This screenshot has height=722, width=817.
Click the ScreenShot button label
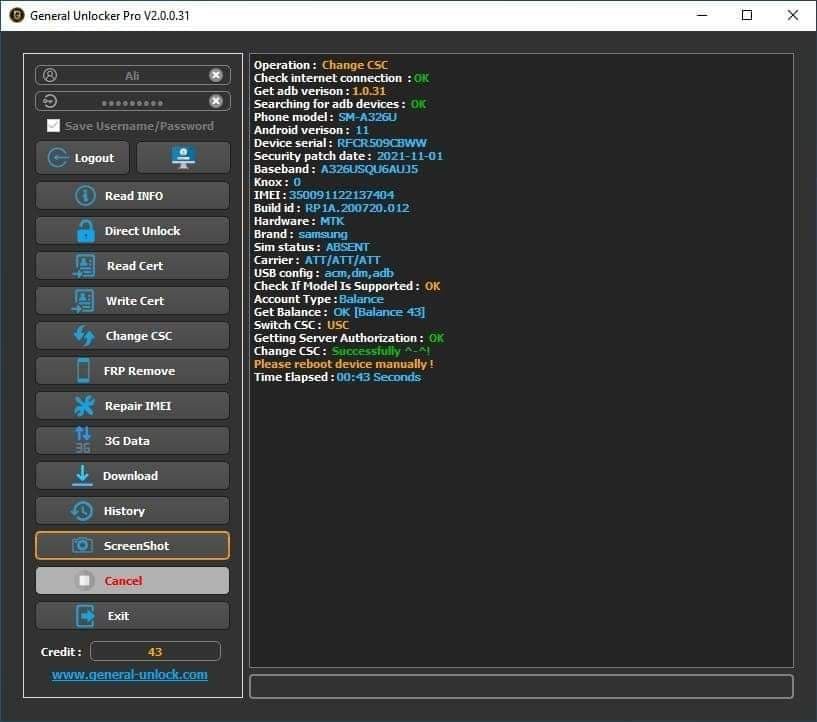pos(136,546)
